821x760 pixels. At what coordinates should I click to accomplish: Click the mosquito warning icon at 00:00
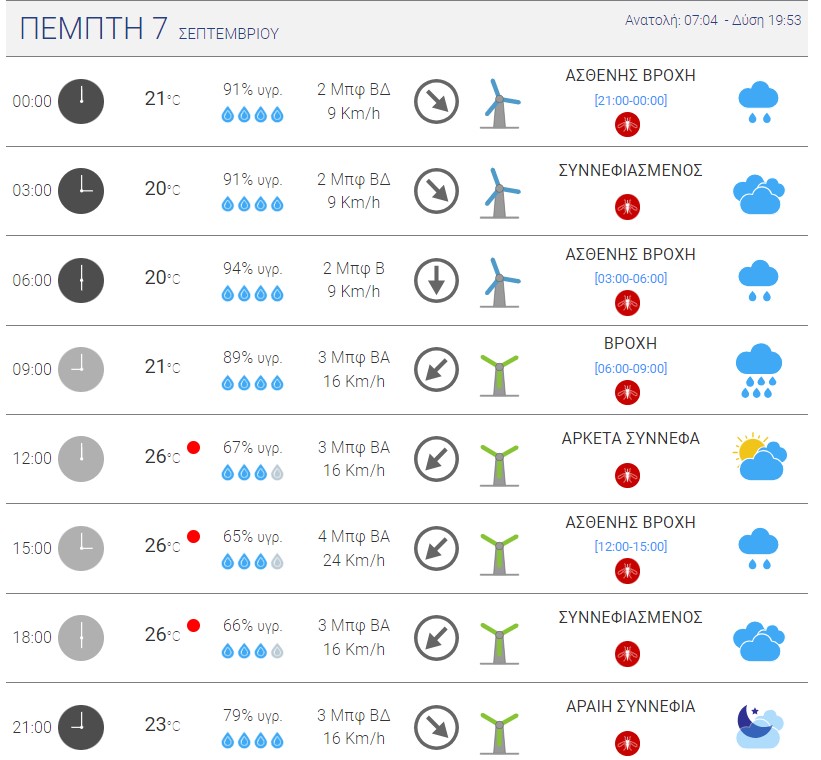click(627, 125)
